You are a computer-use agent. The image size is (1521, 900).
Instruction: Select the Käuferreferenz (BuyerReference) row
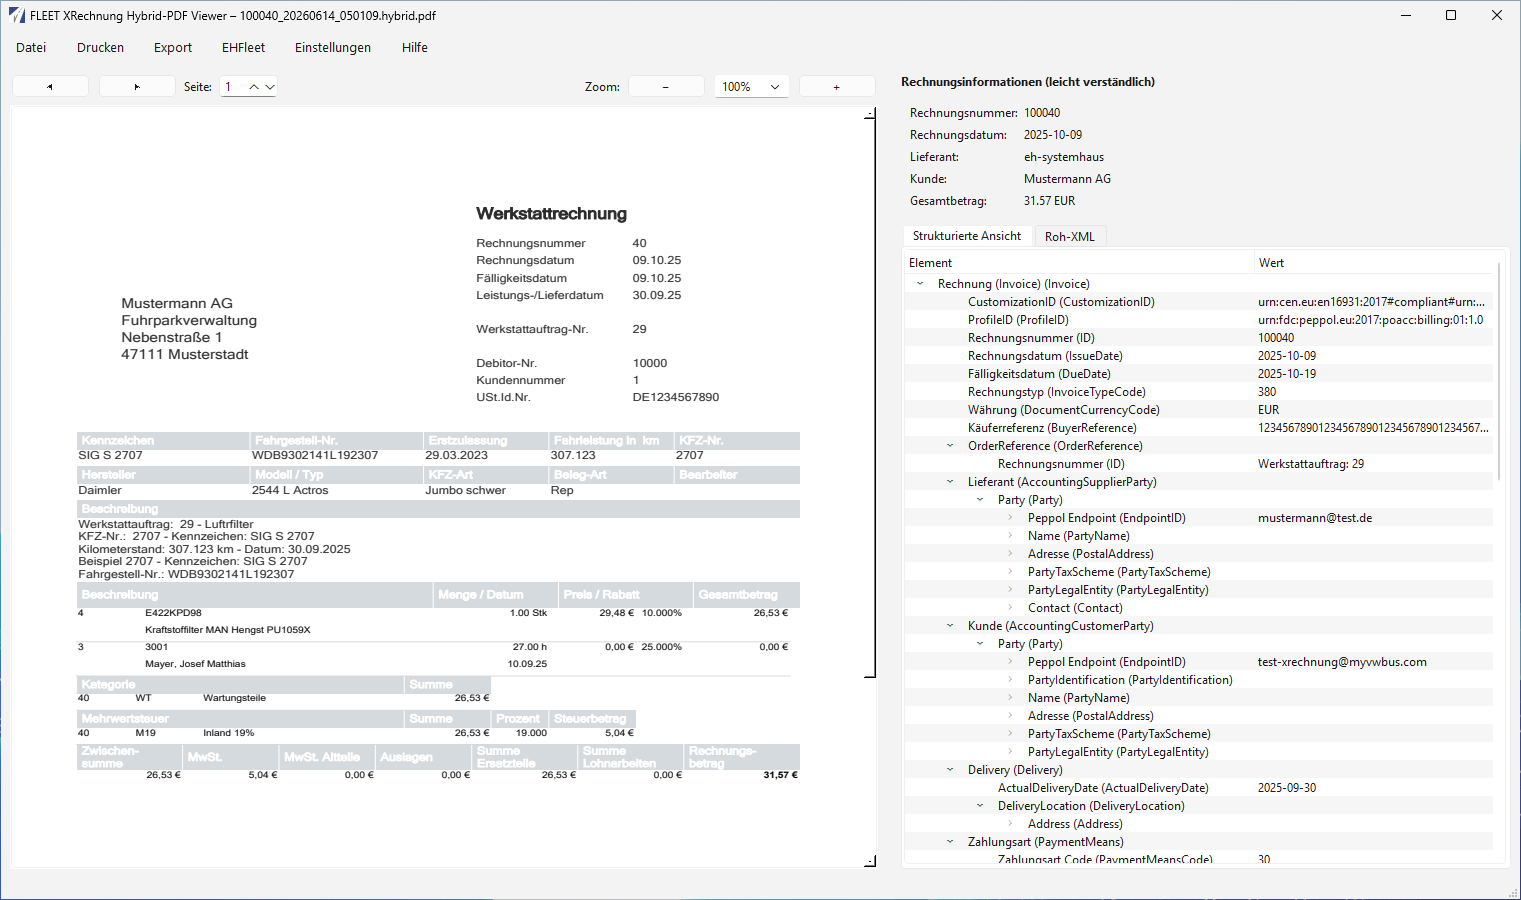[x=1199, y=428]
